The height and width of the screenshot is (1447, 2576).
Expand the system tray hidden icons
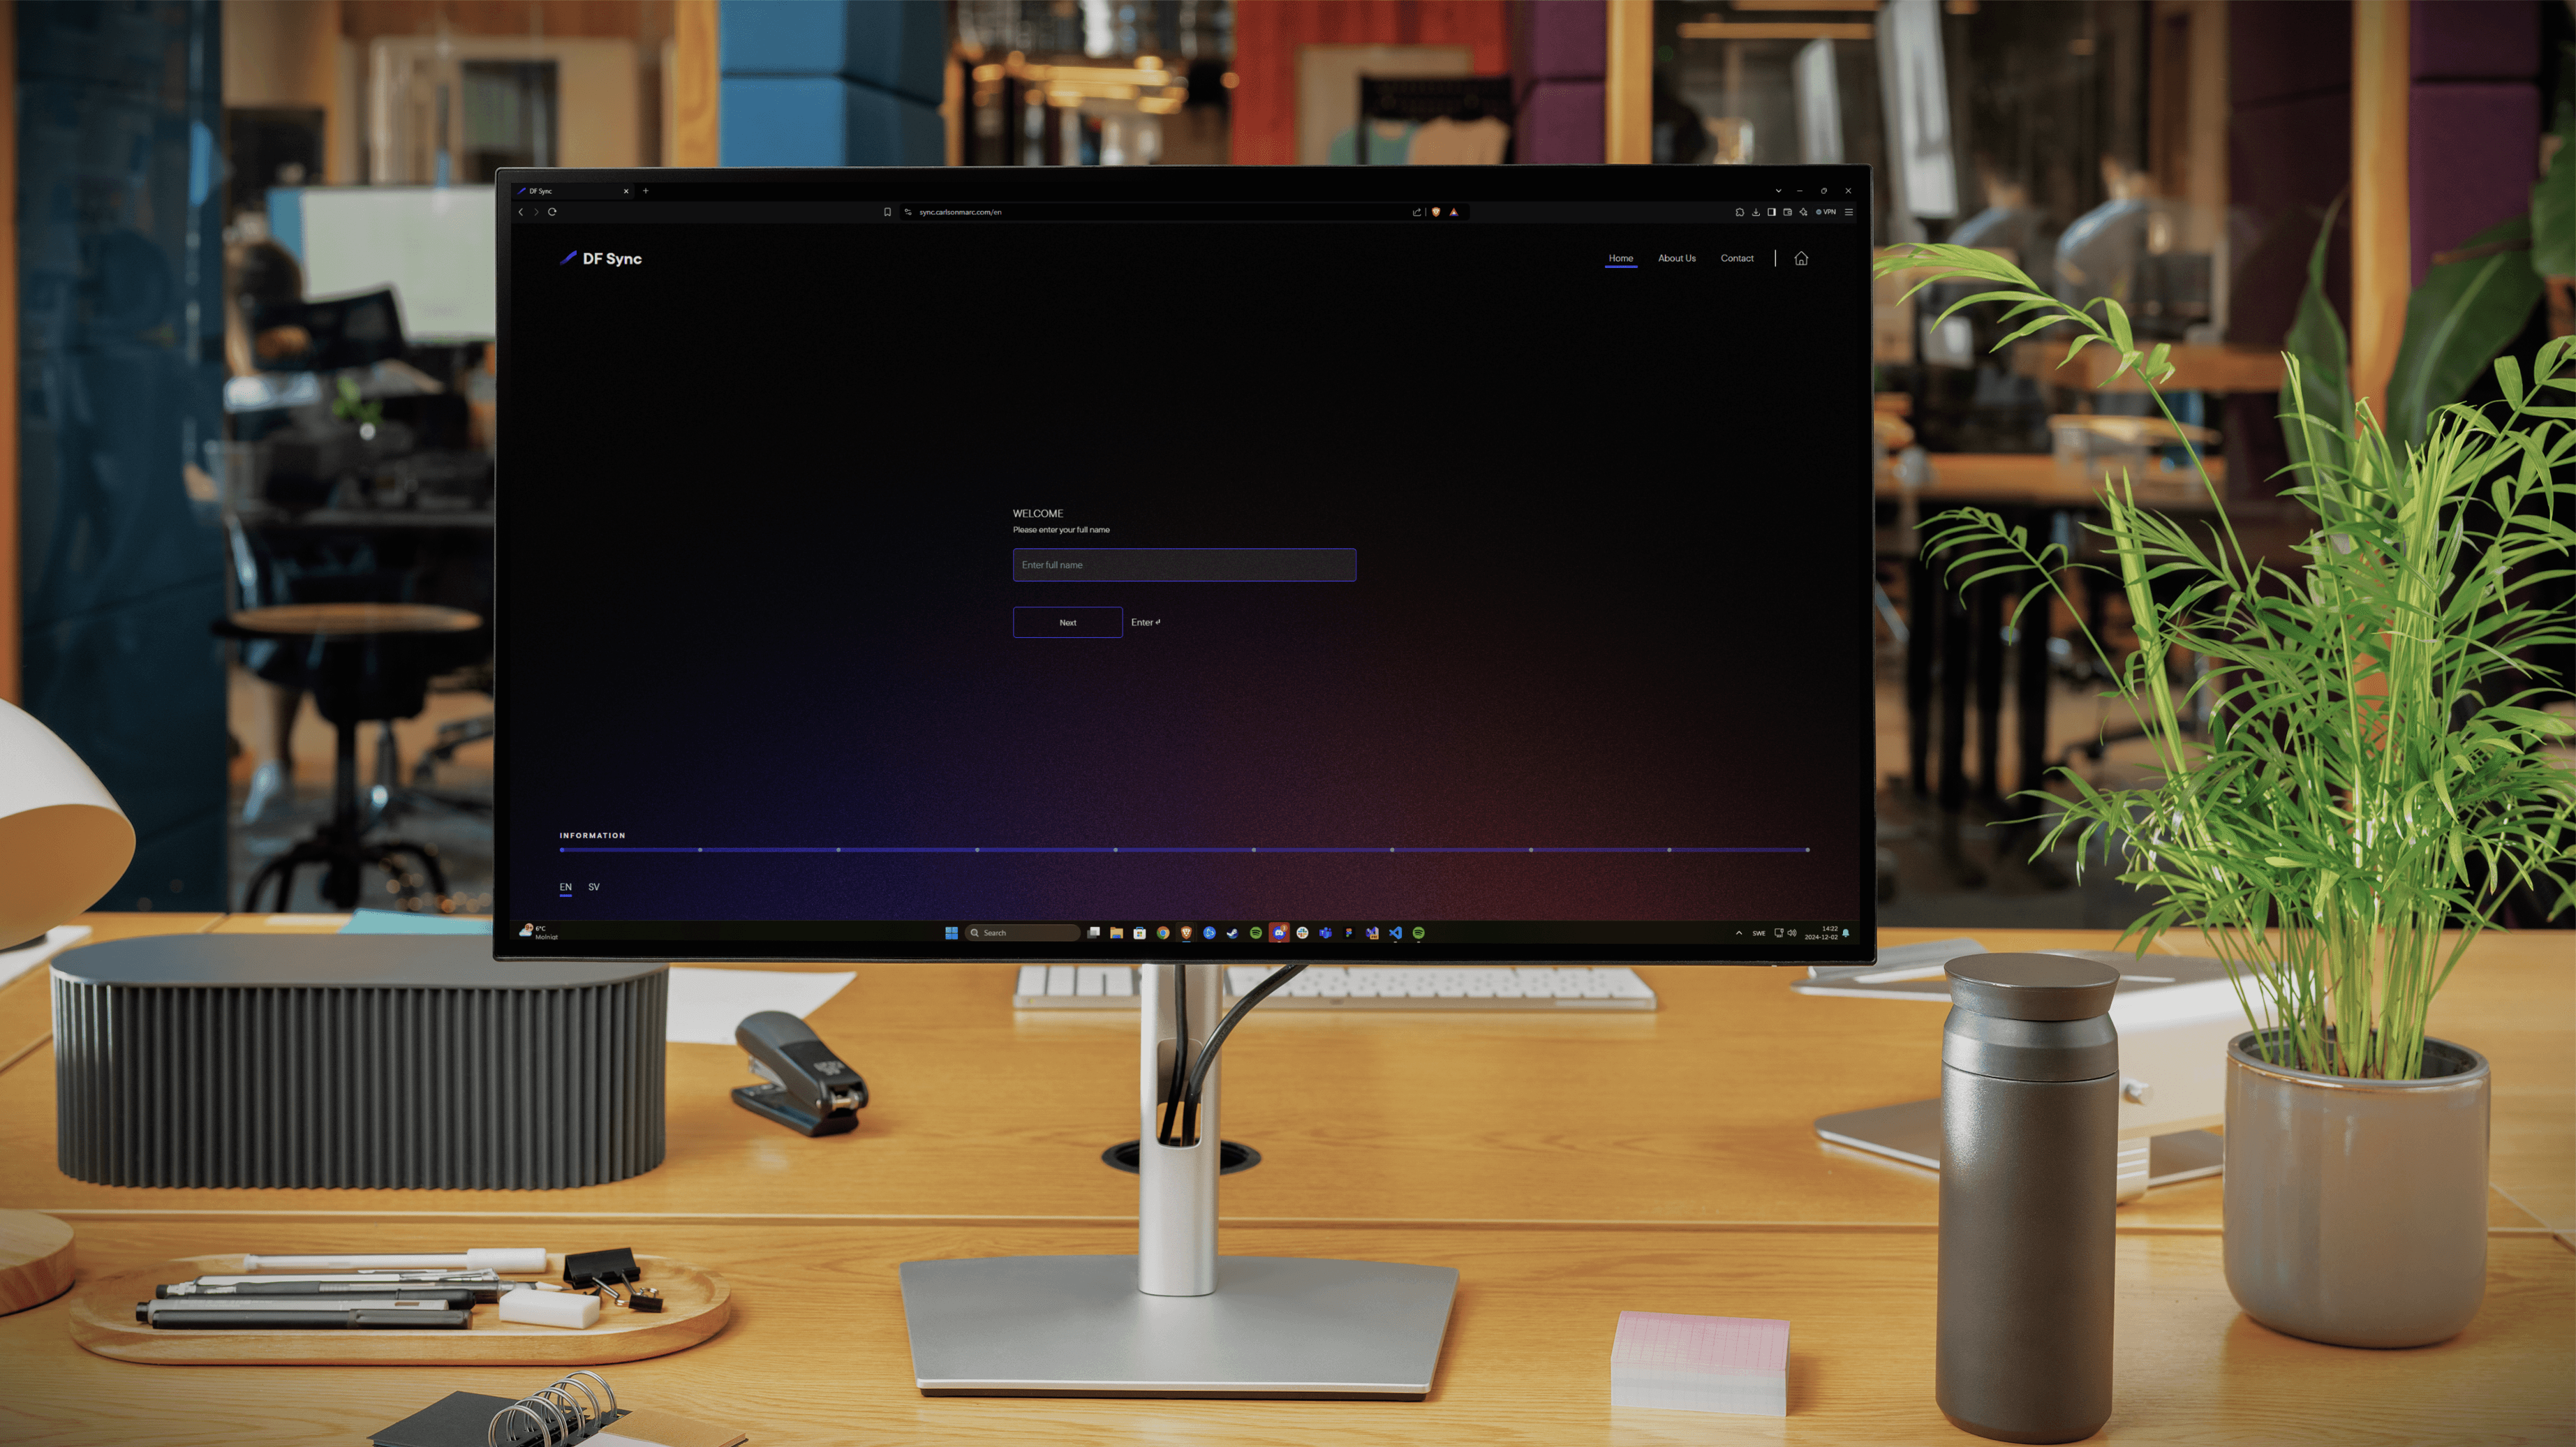click(1739, 933)
